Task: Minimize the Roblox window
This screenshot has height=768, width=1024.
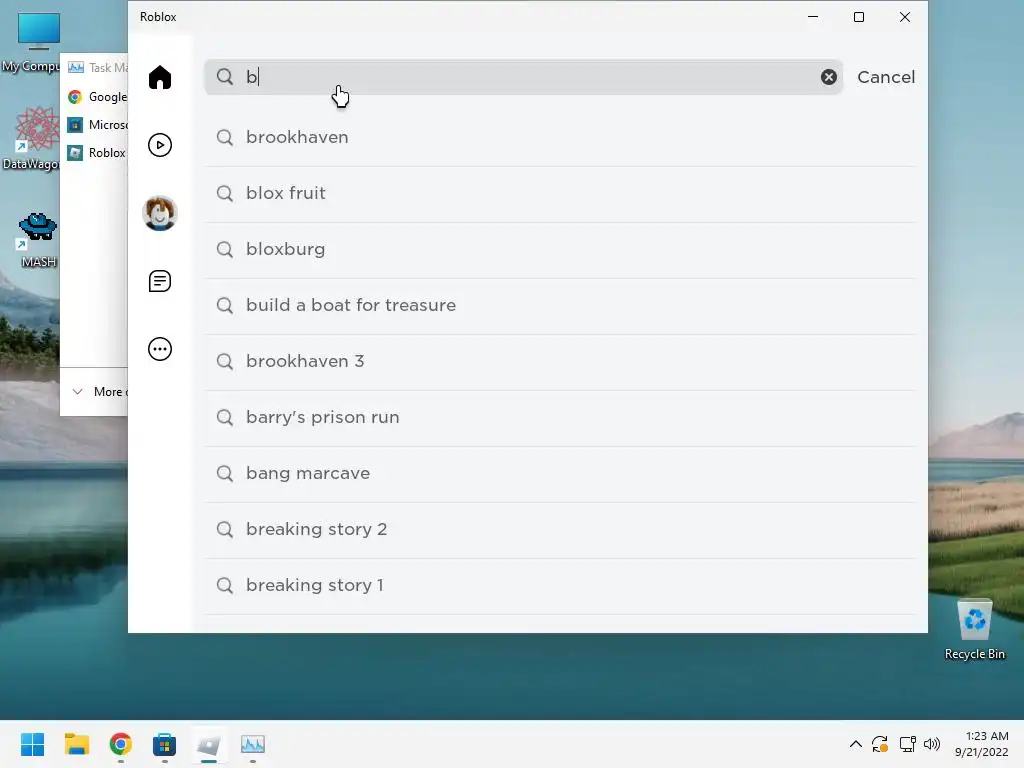Action: point(813,17)
